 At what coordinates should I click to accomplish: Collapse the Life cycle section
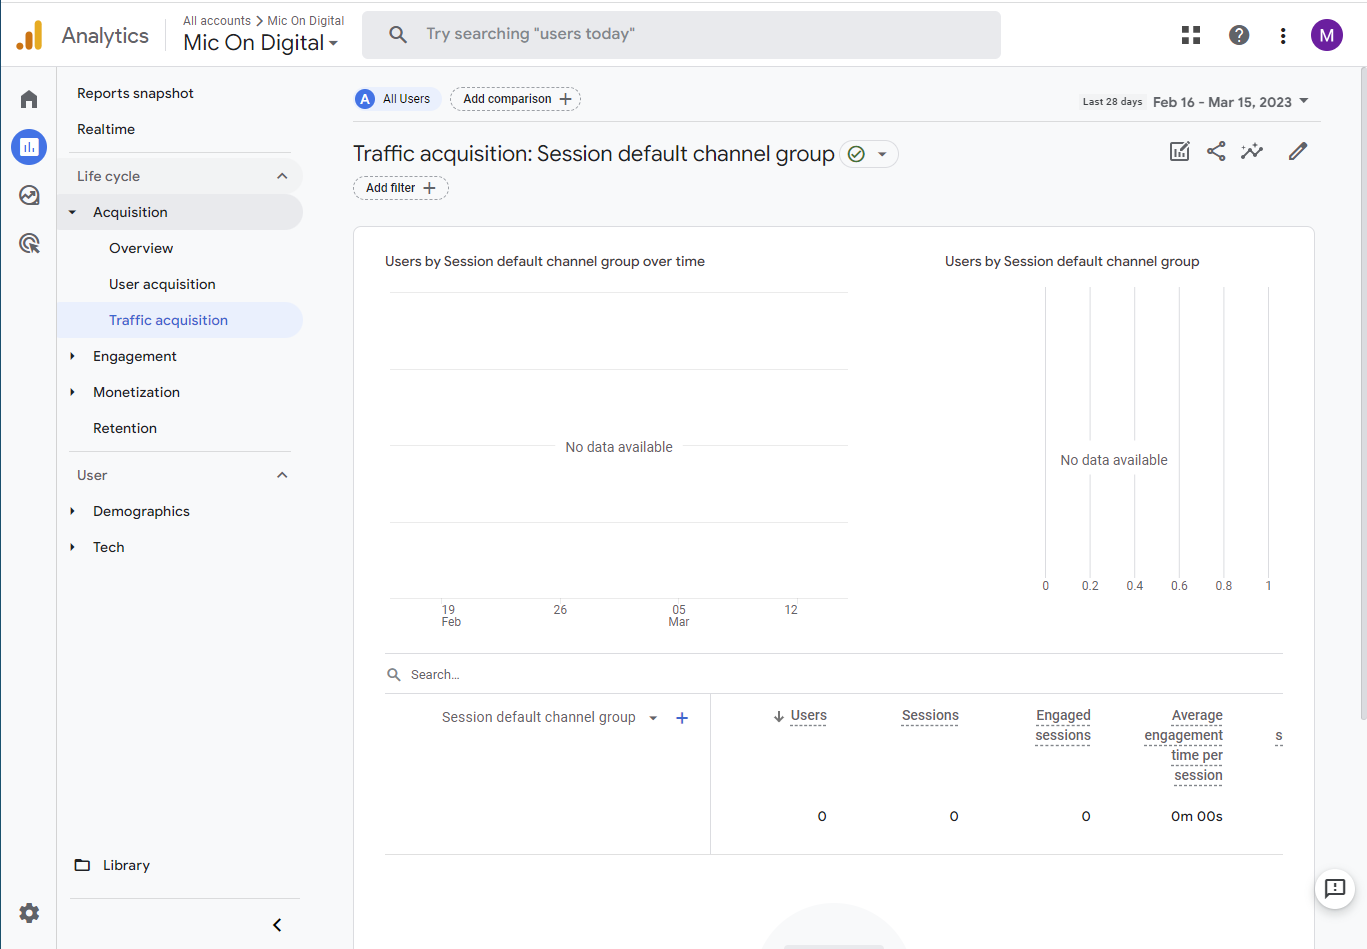(282, 176)
